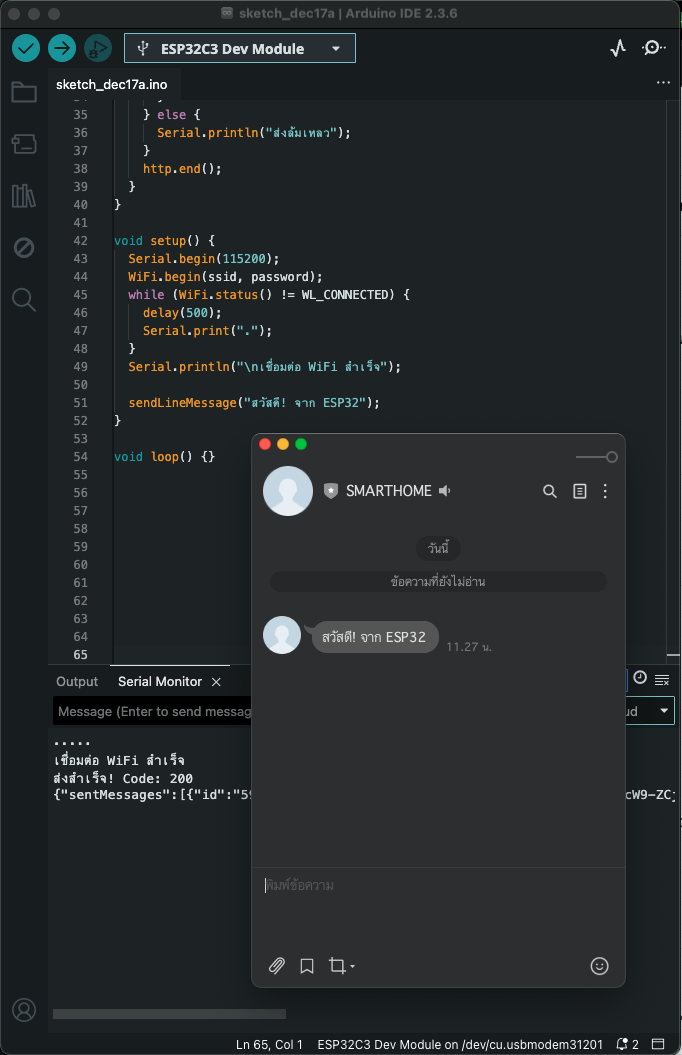Open the emoji picker in chat

click(x=599, y=966)
